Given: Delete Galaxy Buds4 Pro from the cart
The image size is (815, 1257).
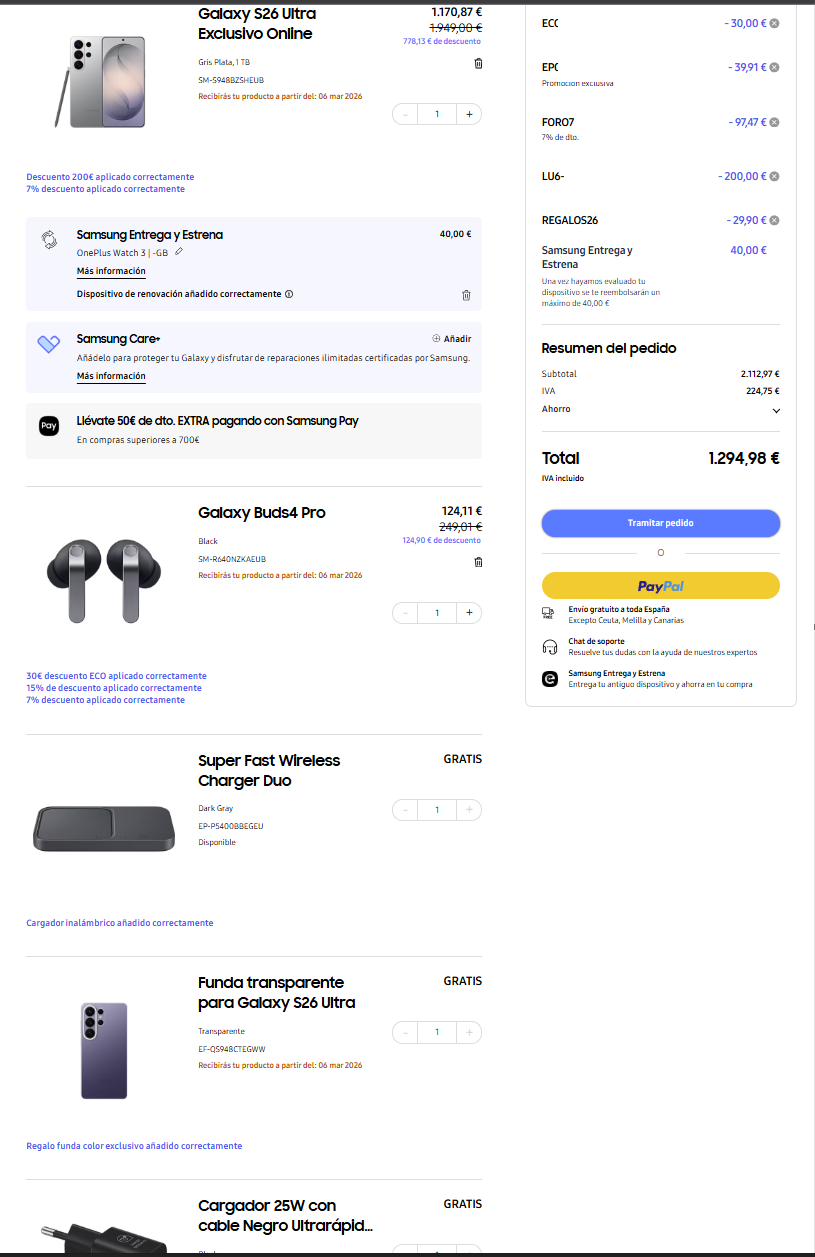Looking at the screenshot, I should point(478,562).
